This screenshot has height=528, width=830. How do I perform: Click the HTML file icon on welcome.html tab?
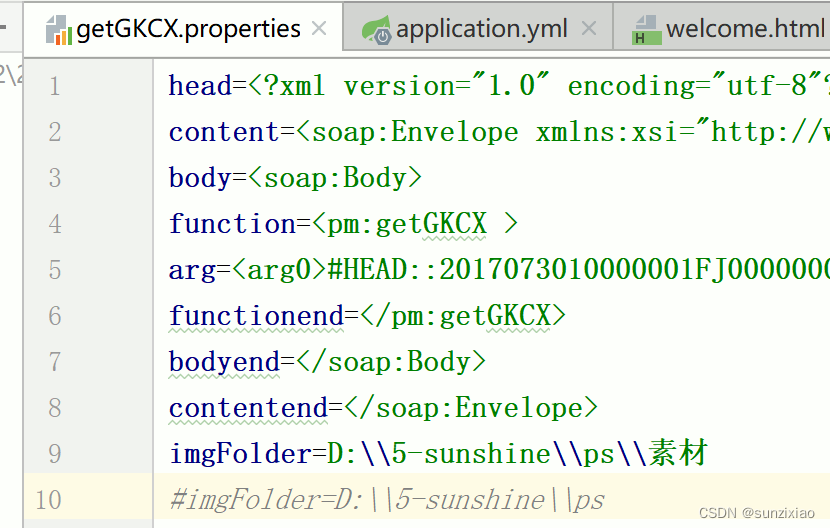point(646,30)
